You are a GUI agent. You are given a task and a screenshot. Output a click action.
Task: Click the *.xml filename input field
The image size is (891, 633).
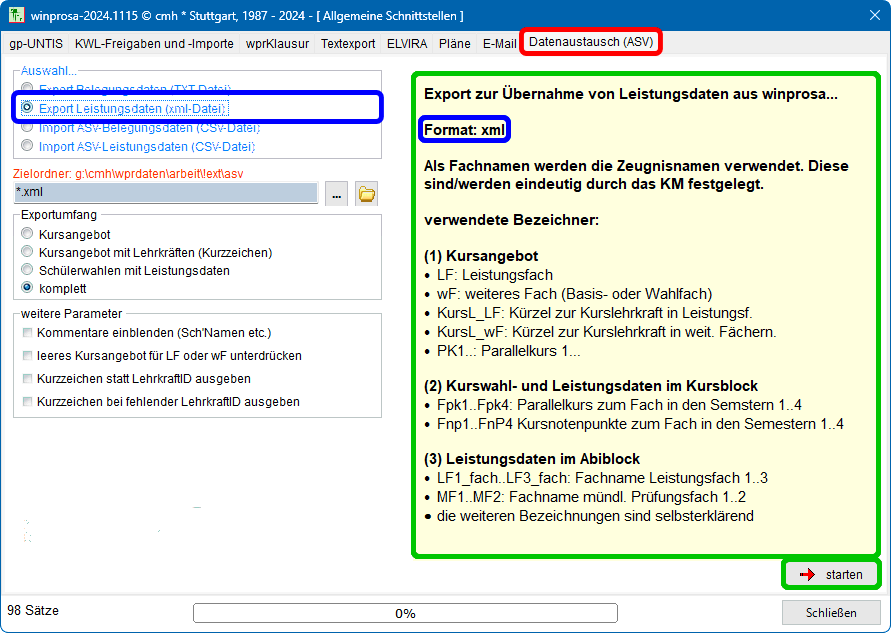(165, 193)
